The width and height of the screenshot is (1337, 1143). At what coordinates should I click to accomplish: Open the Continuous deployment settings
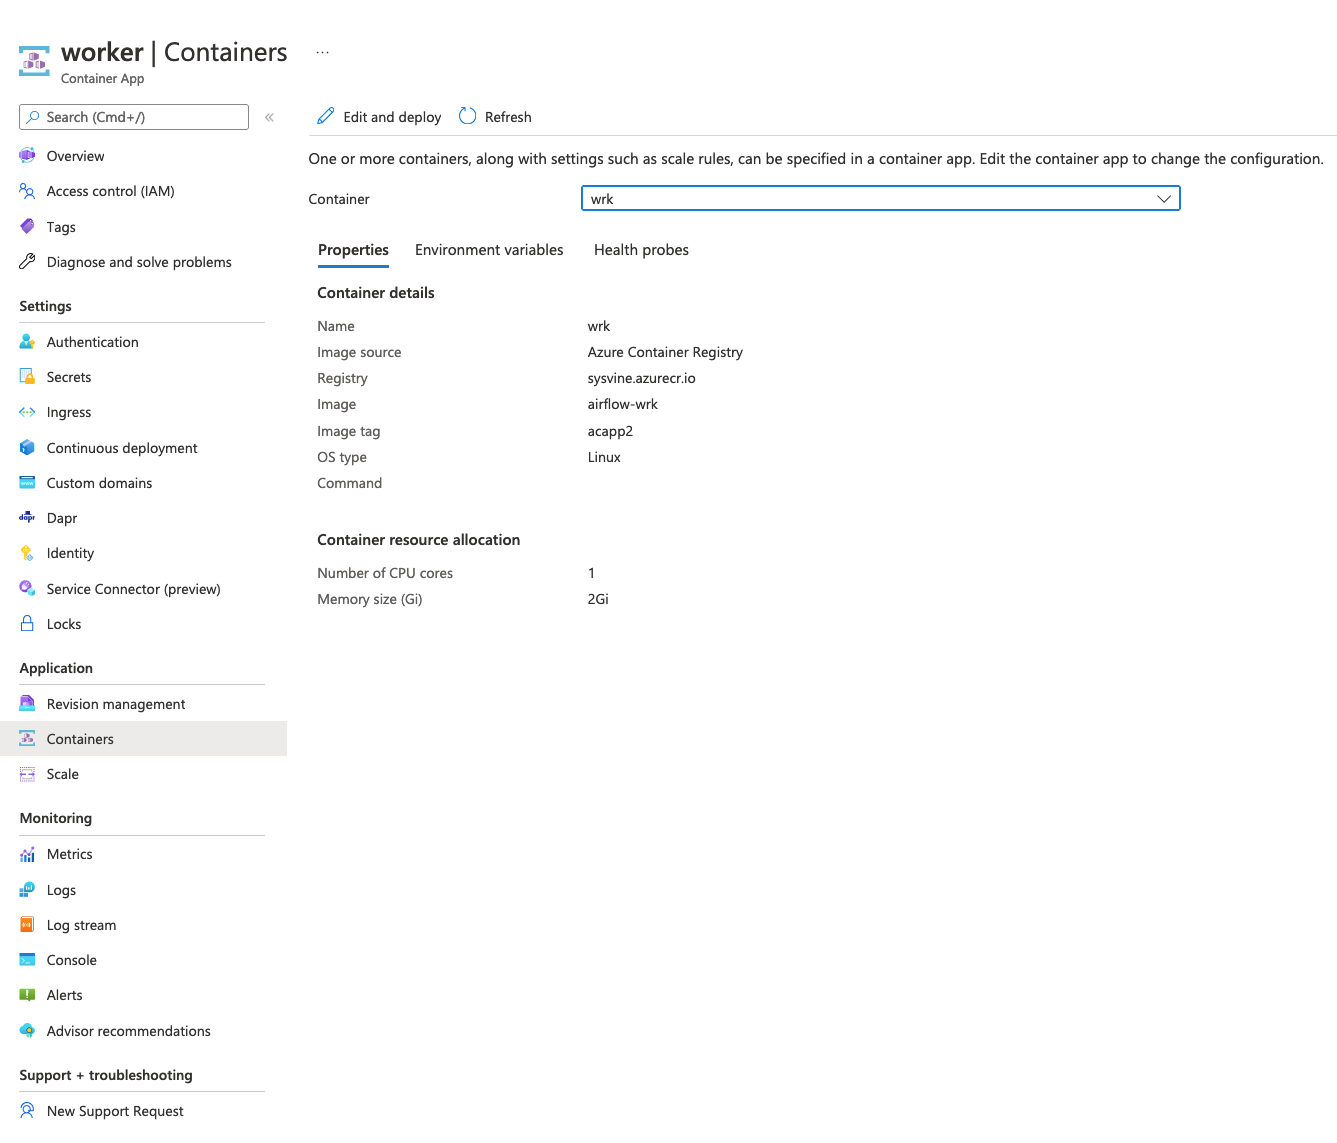(x=122, y=448)
